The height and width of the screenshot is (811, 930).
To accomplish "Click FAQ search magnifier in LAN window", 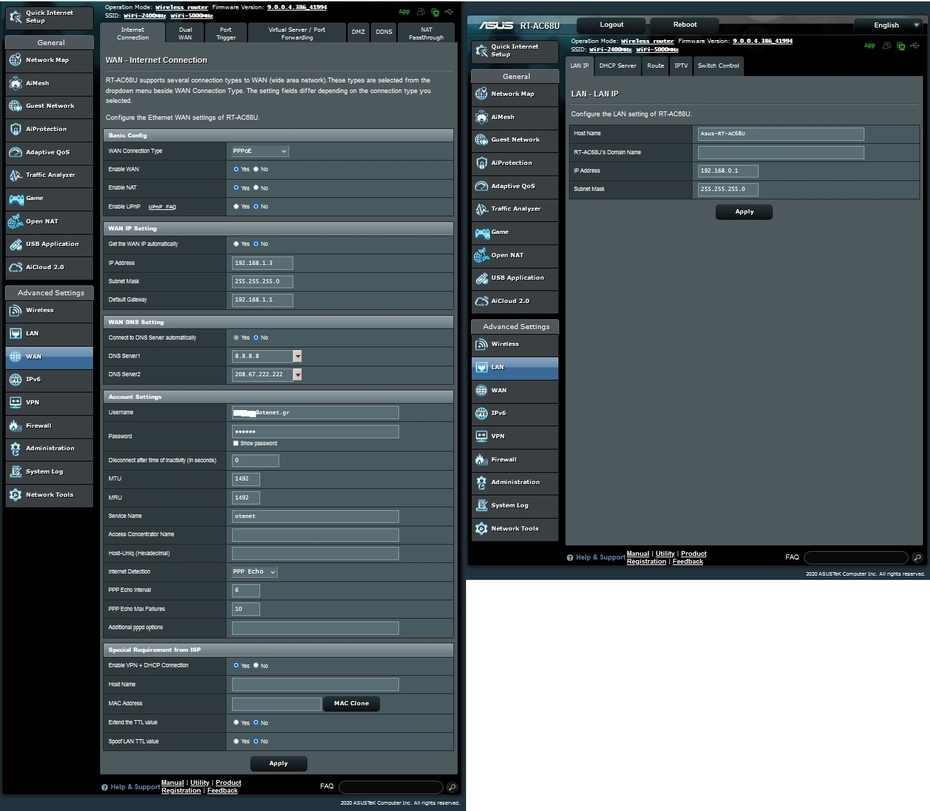I will pyautogui.click(x=918, y=558).
